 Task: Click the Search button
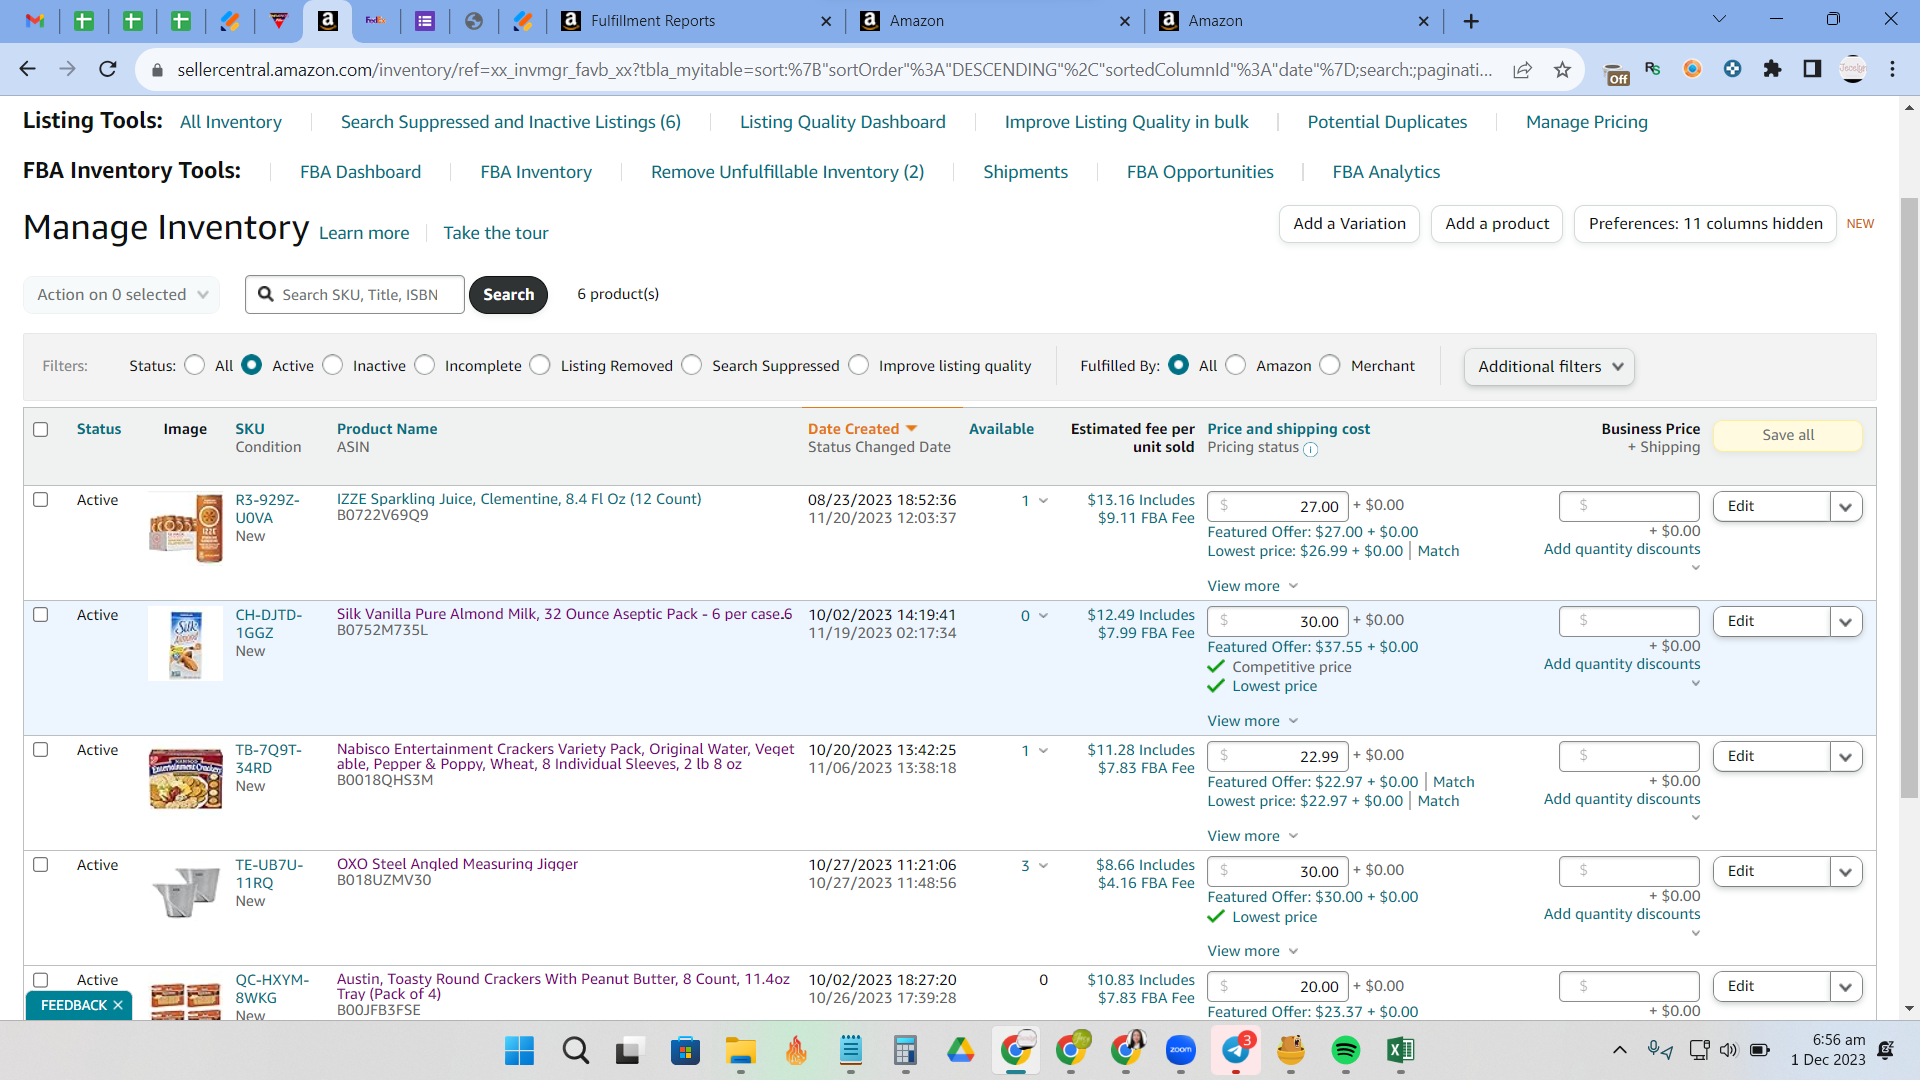[x=508, y=294]
